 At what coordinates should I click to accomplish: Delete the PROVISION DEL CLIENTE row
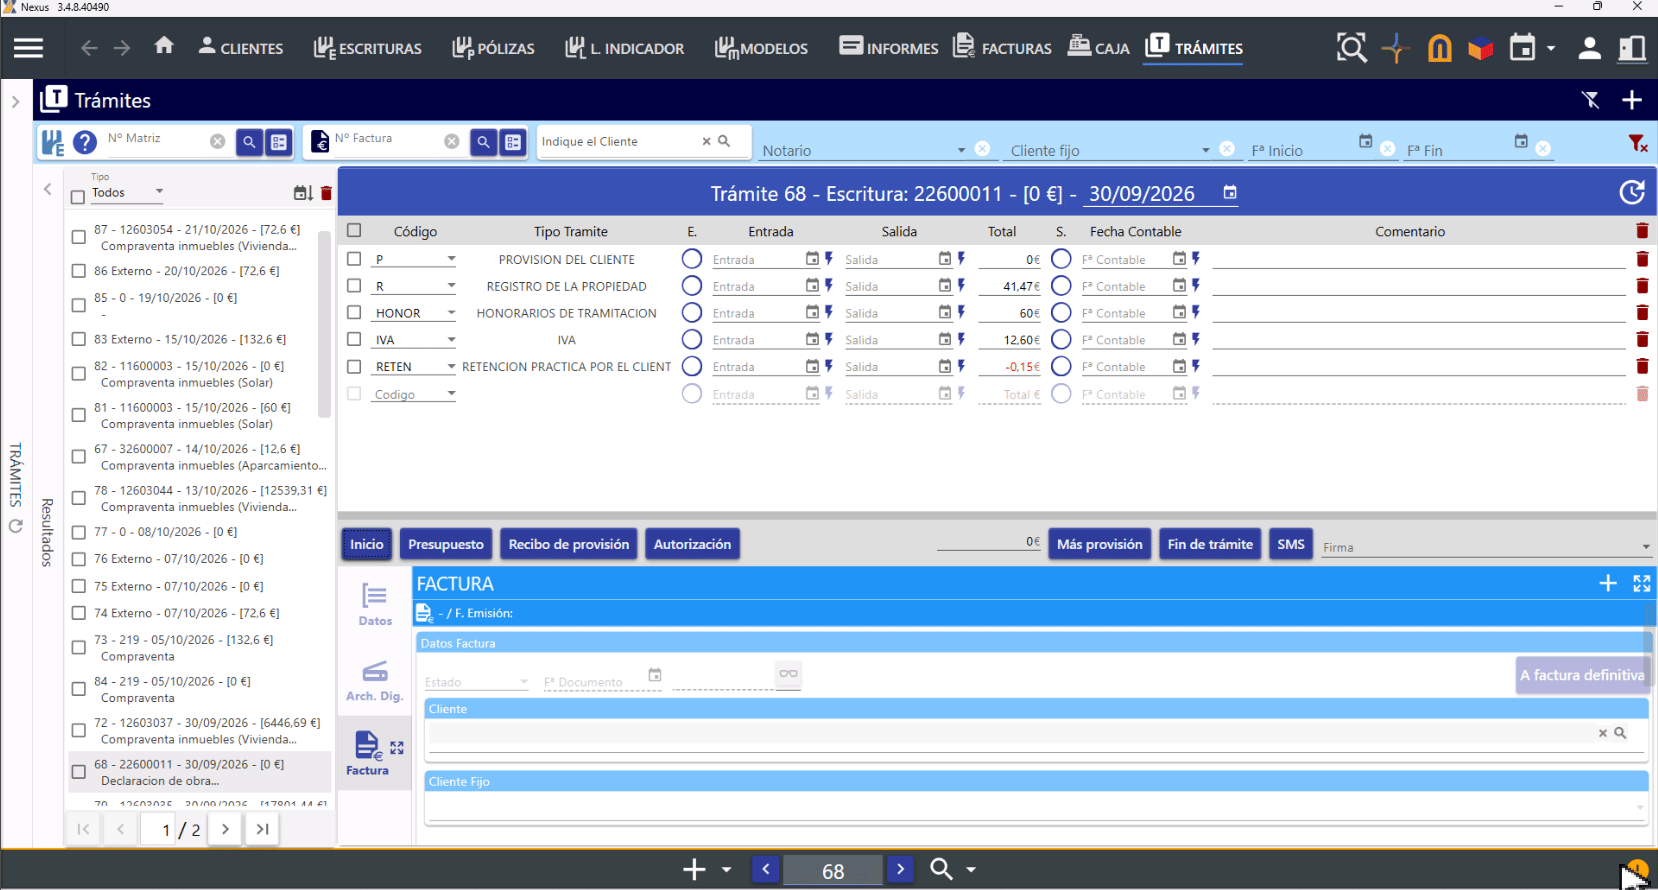pyautogui.click(x=1642, y=259)
